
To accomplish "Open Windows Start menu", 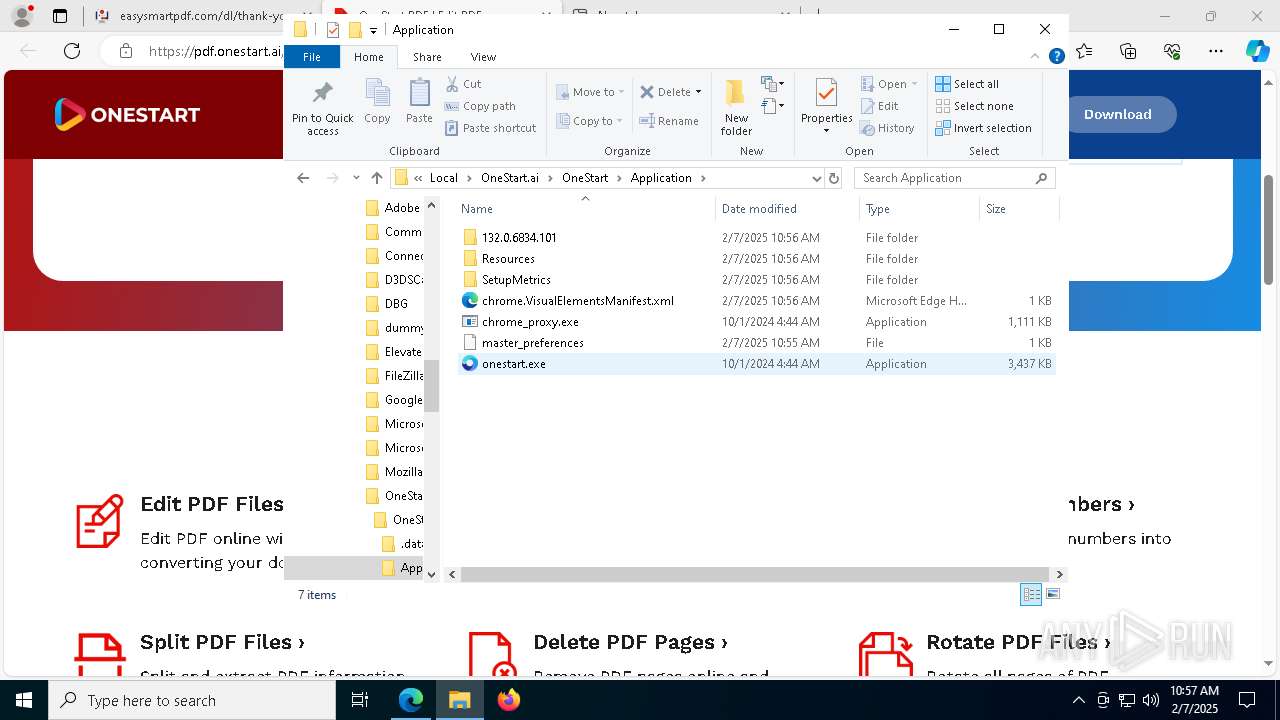I will [x=24, y=700].
